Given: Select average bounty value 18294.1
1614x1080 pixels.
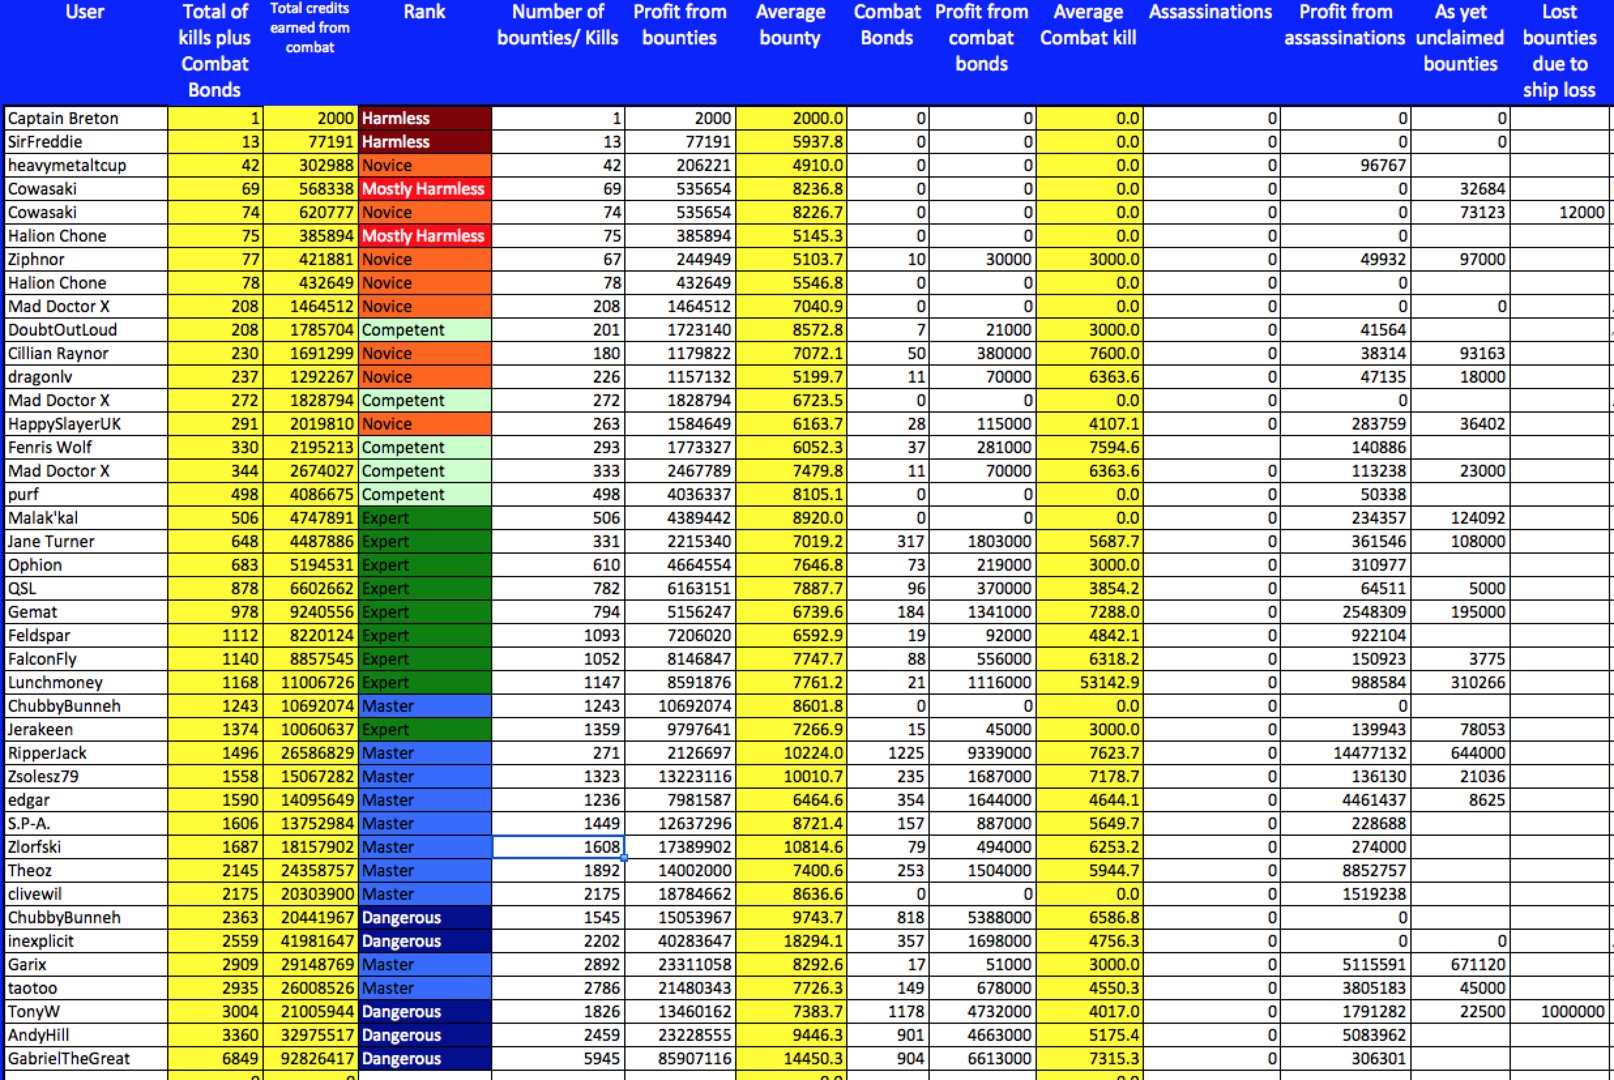Looking at the screenshot, I should click(790, 941).
